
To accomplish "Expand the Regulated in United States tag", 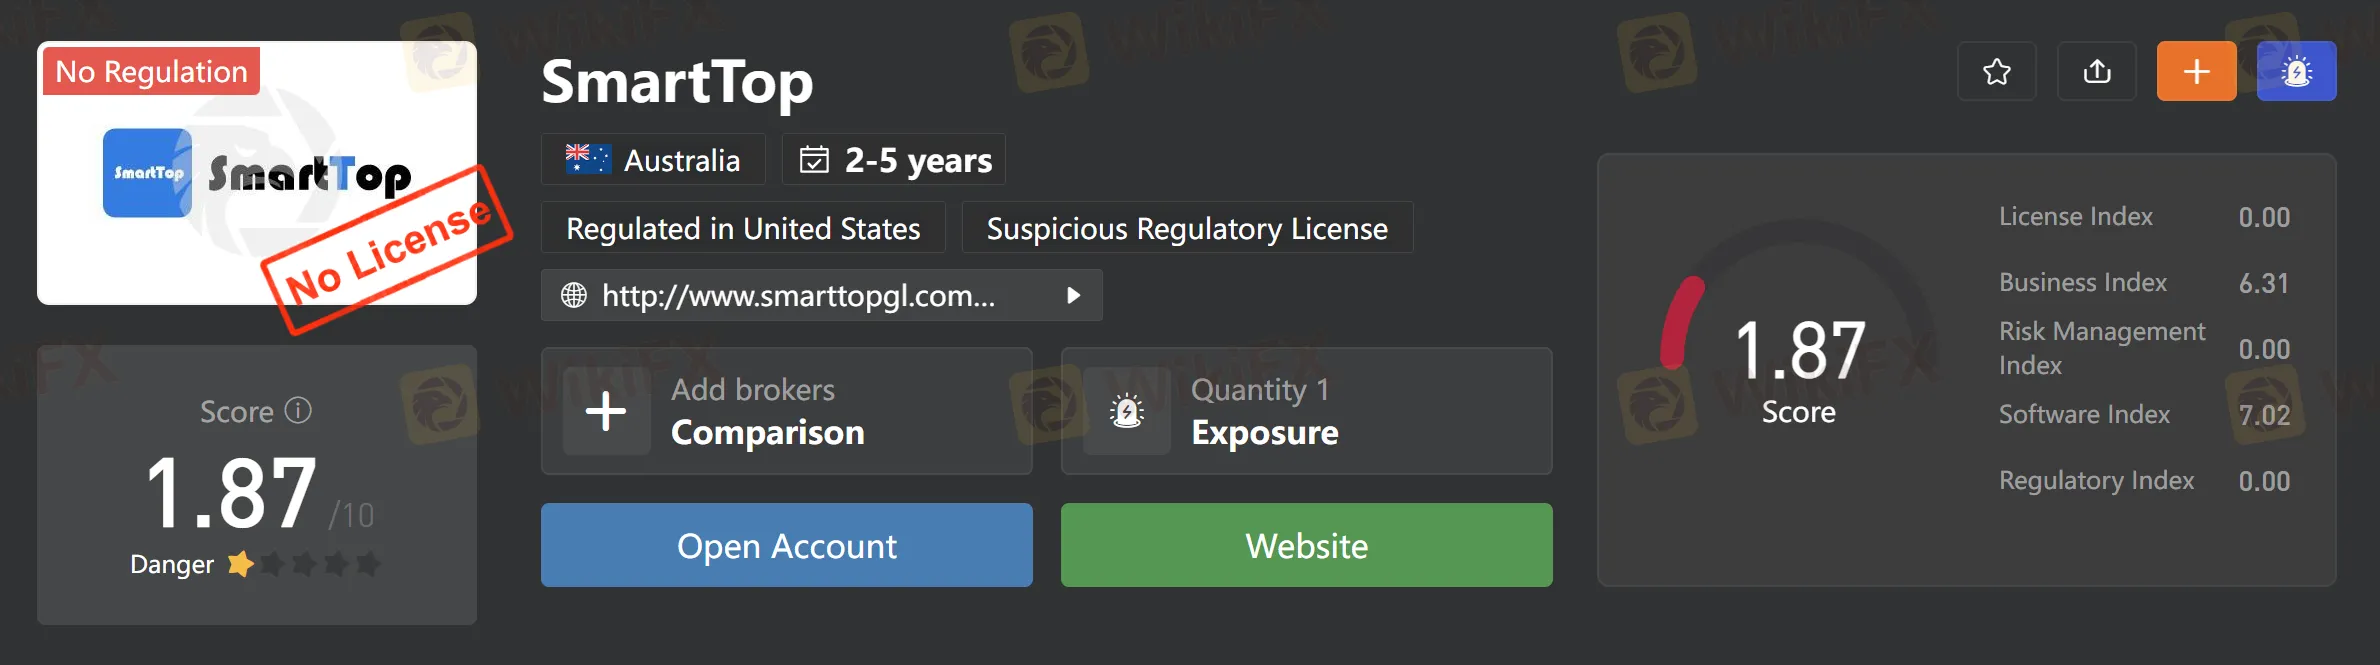I will (x=742, y=228).
